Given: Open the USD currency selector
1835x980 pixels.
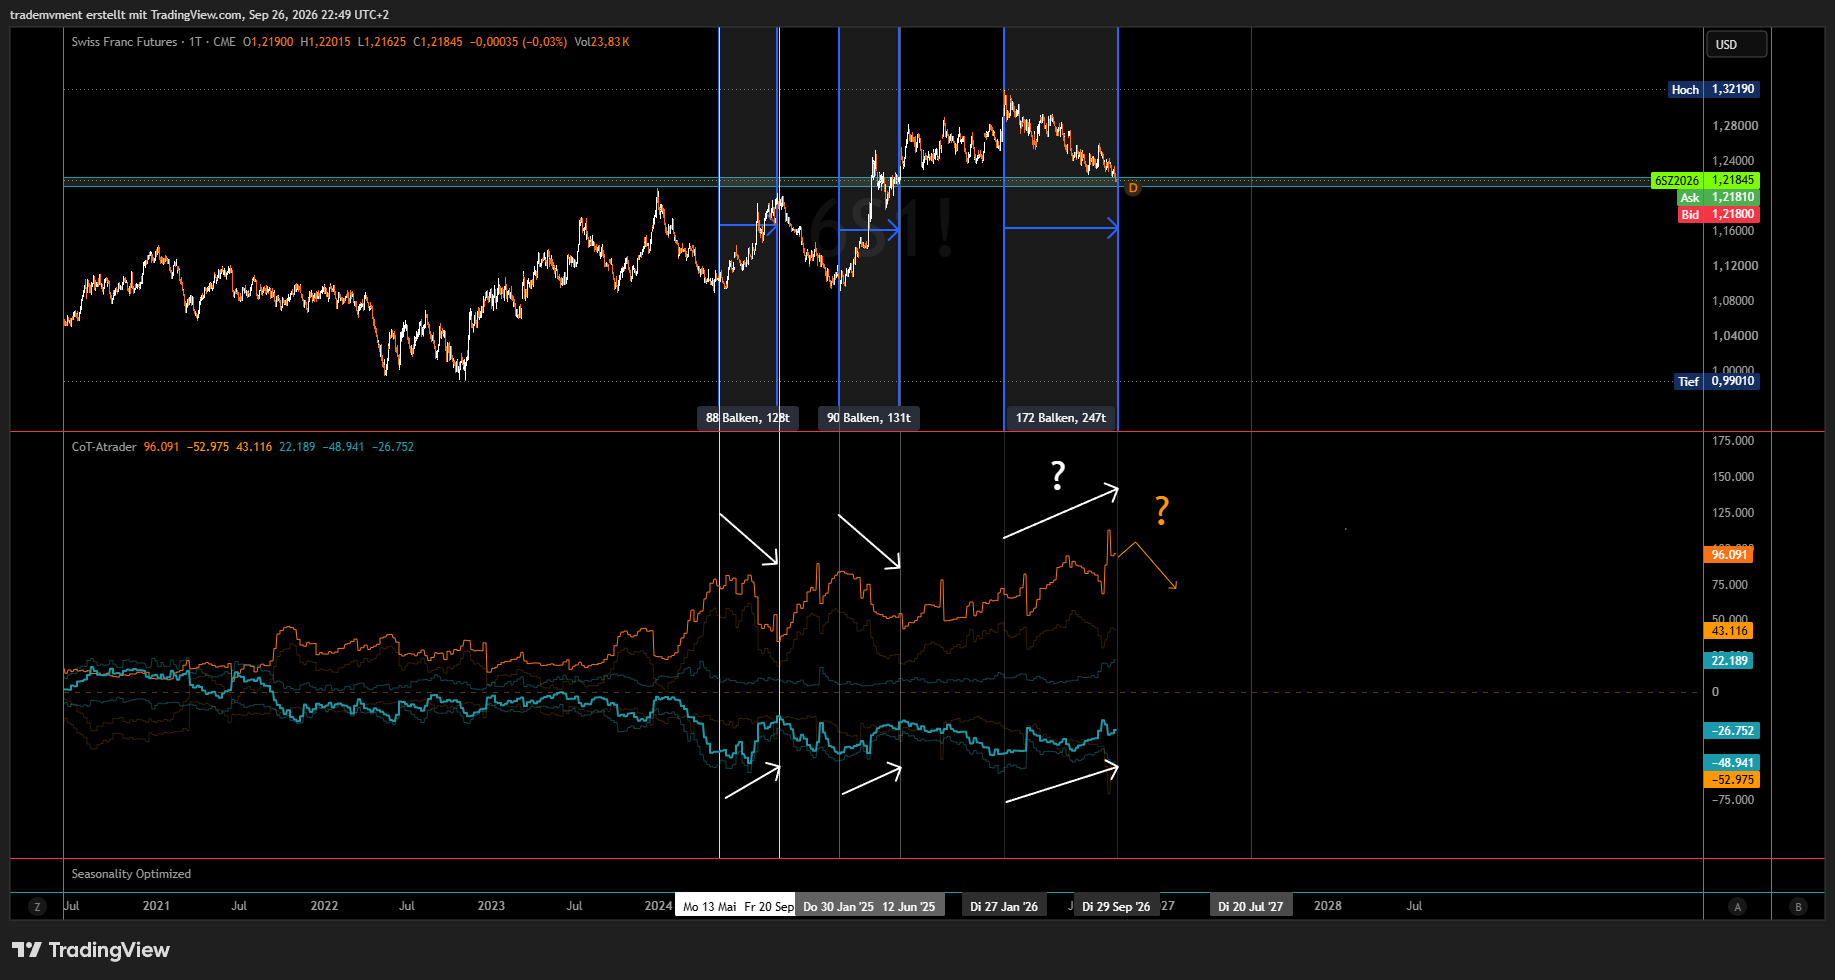Looking at the screenshot, I should click(1736, 44).
